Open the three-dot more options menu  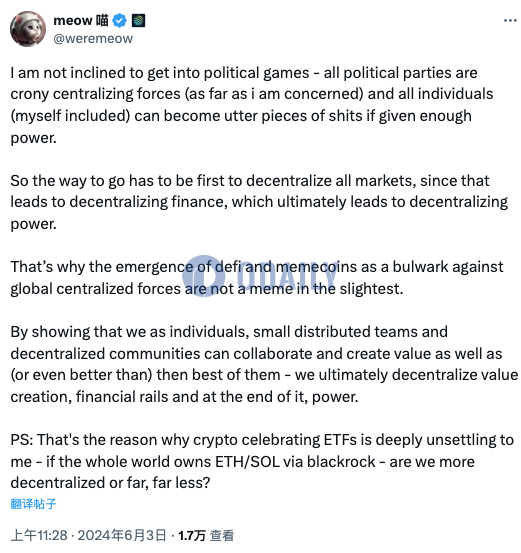click(x=510, y=20)
